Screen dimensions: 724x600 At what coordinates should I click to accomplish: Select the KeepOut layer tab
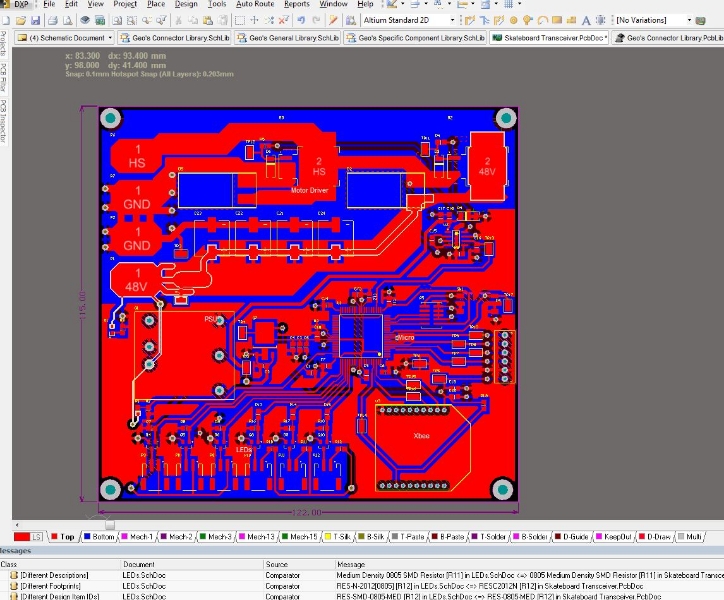[x=612, y=537]
